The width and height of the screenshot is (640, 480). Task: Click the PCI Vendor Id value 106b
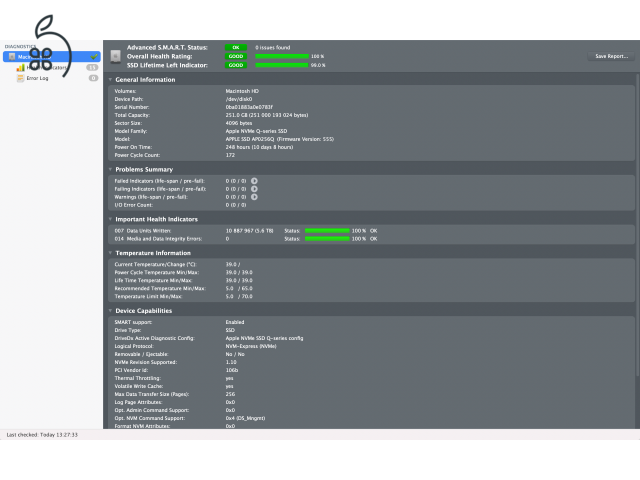pyautogui.click(x=232, y=370)
